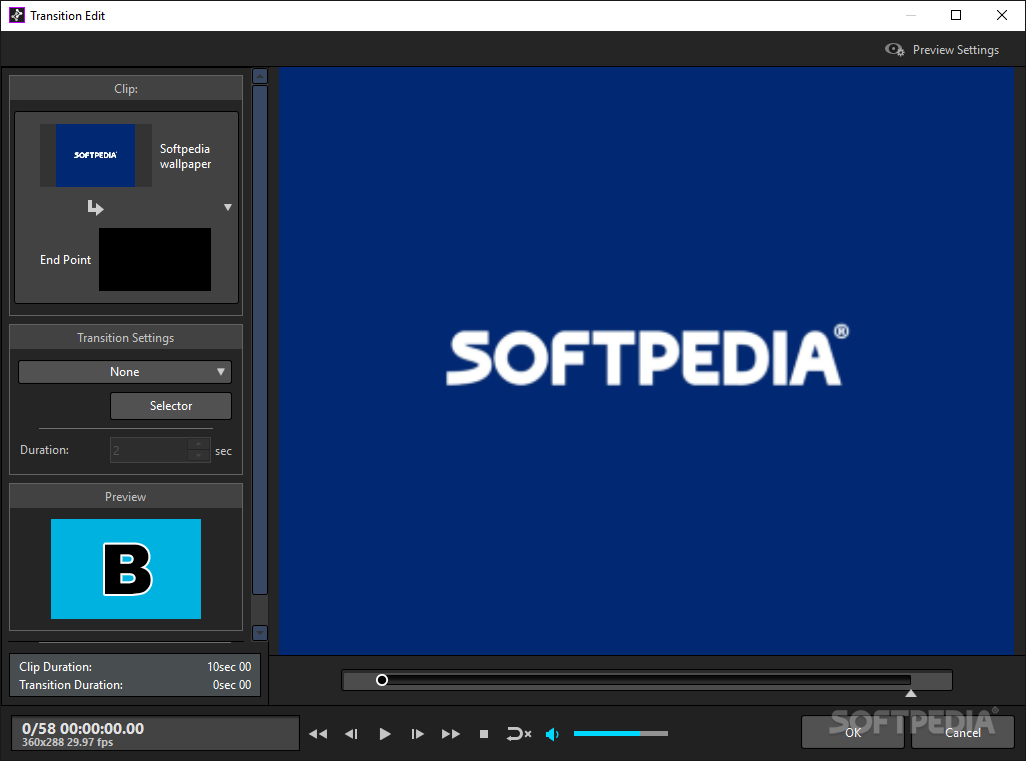
Task: Click the Clip Duration value 10sec 00
Action: click(229, 667)
